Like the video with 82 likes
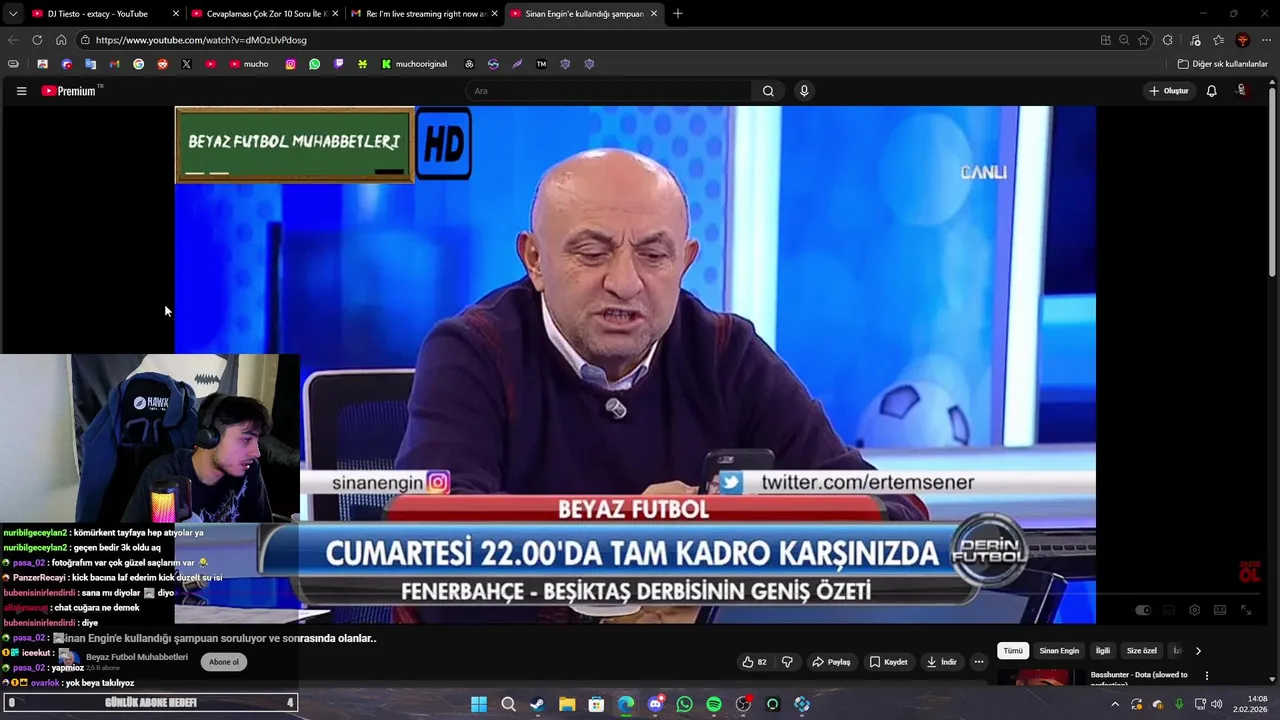Image resolution: width=1280 pixels, height=720 pixels. [754, 662]
